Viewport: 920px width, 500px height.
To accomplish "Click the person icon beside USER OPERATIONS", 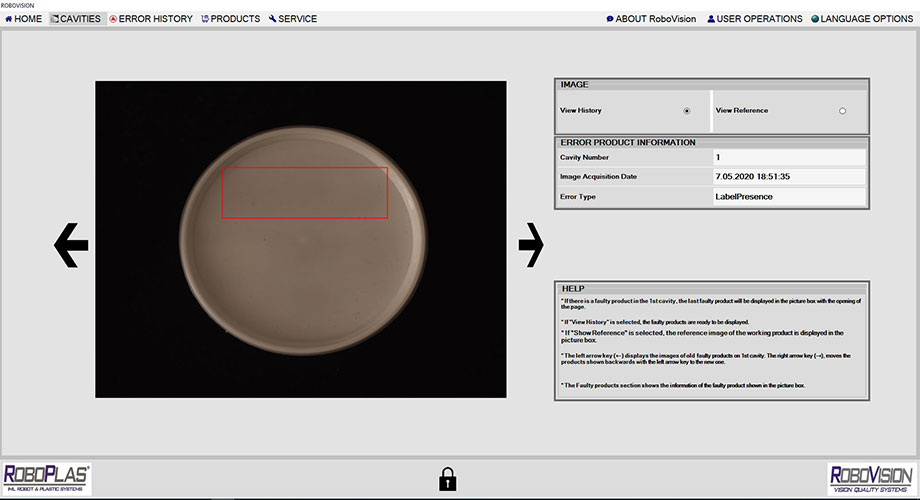I will (x=711, y=19).
